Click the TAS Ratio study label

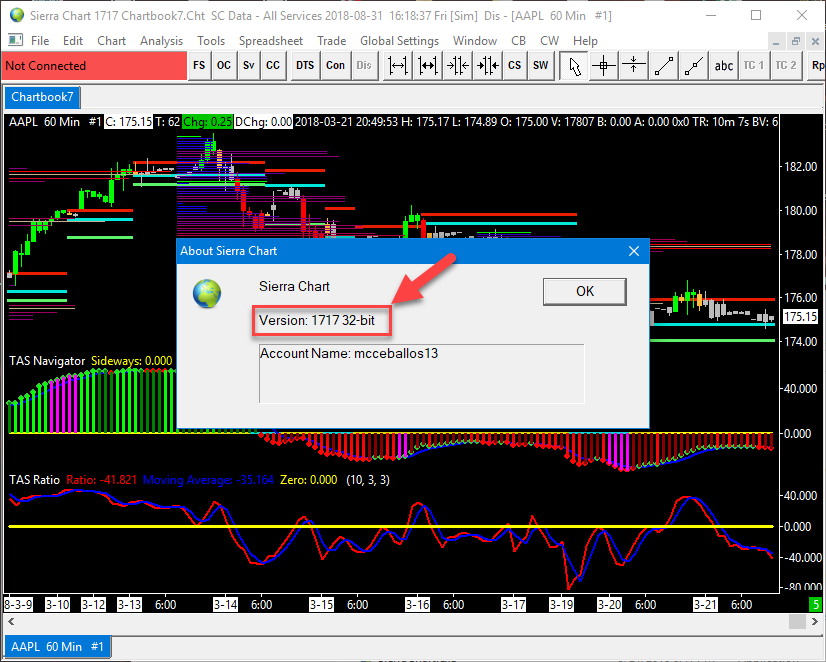[34, 480]
